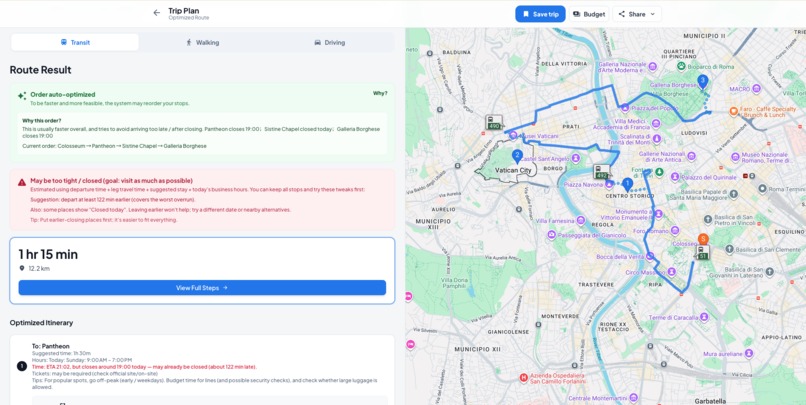This screenshot has height=405, width=806.
Task: Click the Bocca della Verità map icon
Action: click(650, 256)
